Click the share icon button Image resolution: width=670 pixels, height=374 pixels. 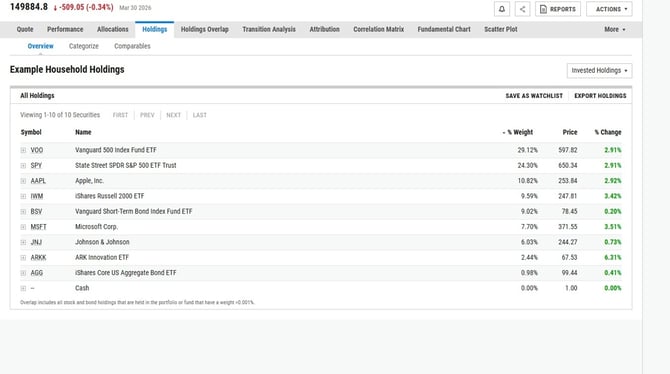tap(522, 9)
